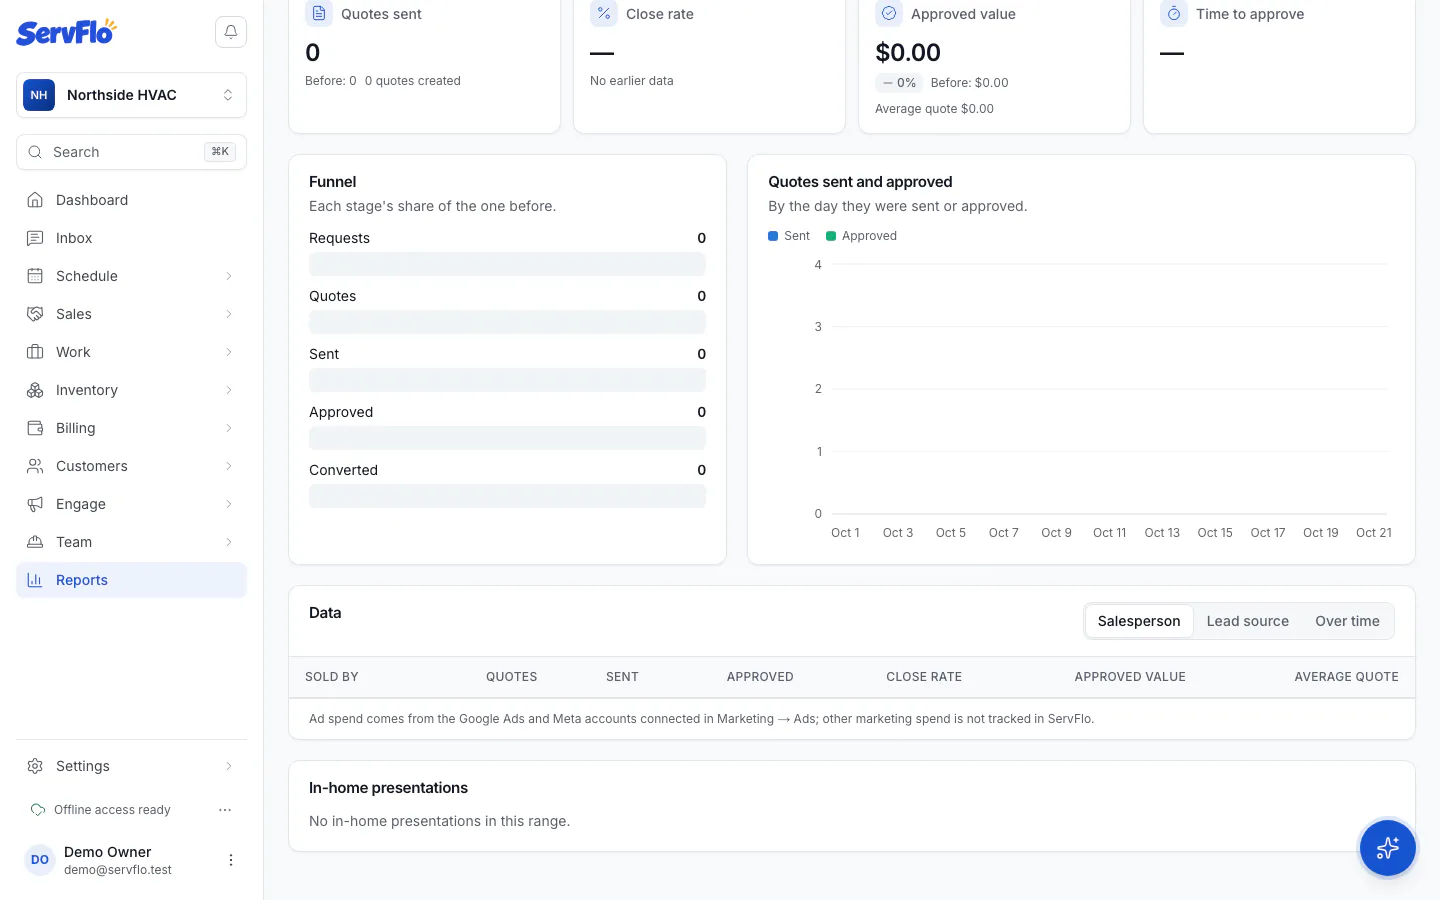The width and height of the screenshot is (1440, 900).
Task: Switch data view to Salesperson
Action: click(1139, 621)
